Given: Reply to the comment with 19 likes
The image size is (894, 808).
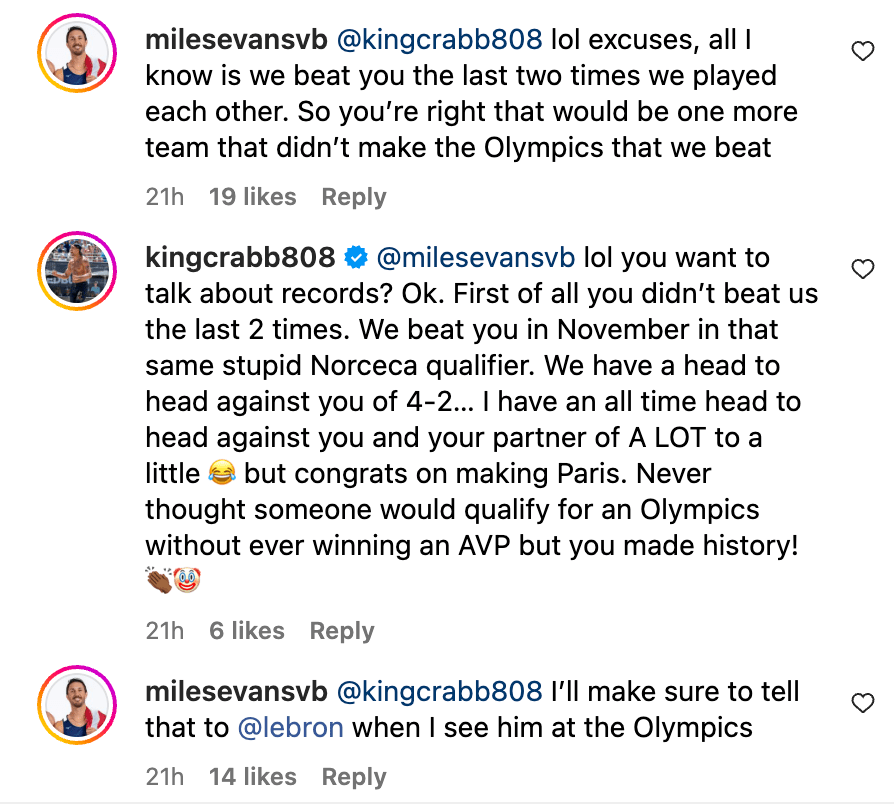Looking at the screenshot, I should tap(354, 197).
